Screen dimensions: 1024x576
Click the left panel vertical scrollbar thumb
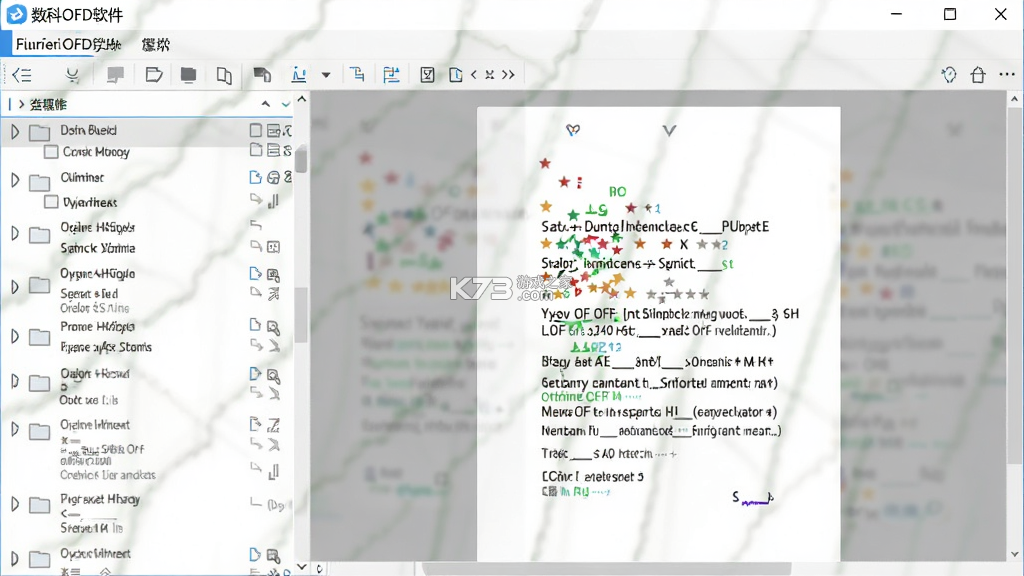(301, 160)
